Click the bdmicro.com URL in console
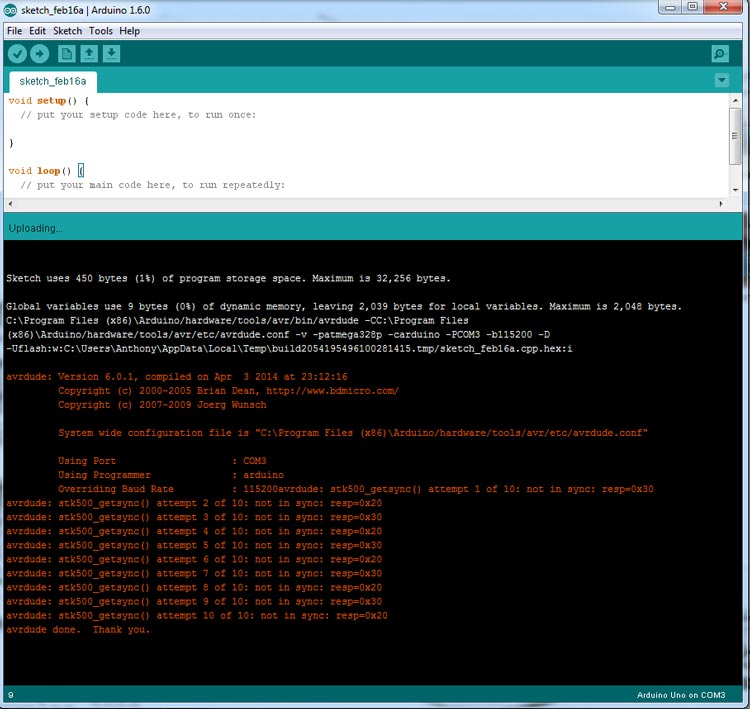Viewport: 750px width, 709px height. click(332, 391)
